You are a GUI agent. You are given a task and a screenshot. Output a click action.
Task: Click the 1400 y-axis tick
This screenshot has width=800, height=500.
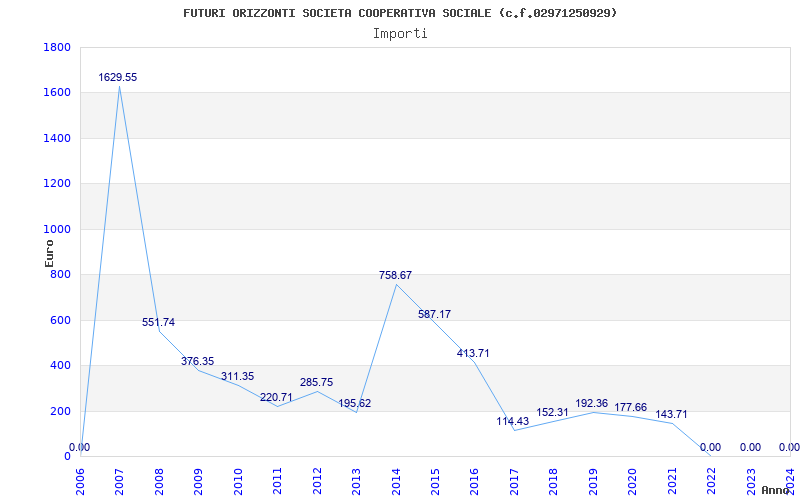point(57,138)
